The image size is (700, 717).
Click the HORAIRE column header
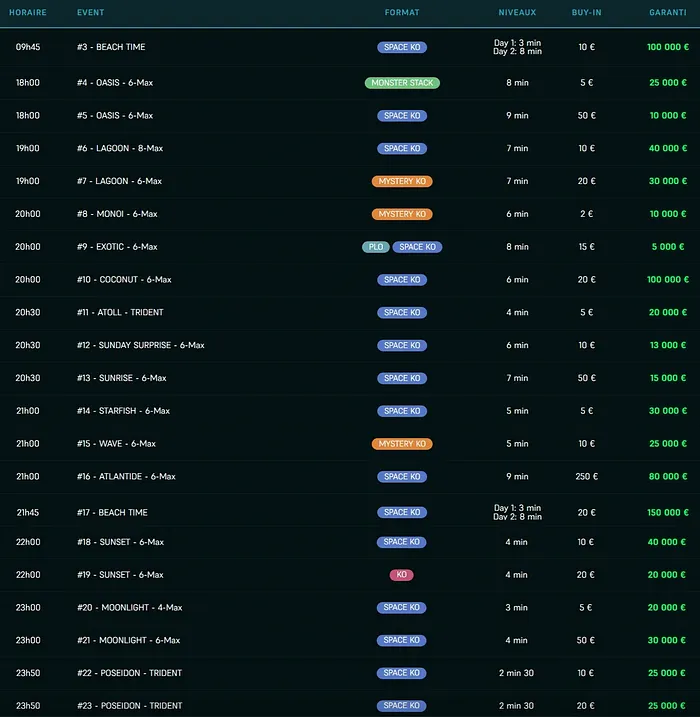(x=27, y=12)
